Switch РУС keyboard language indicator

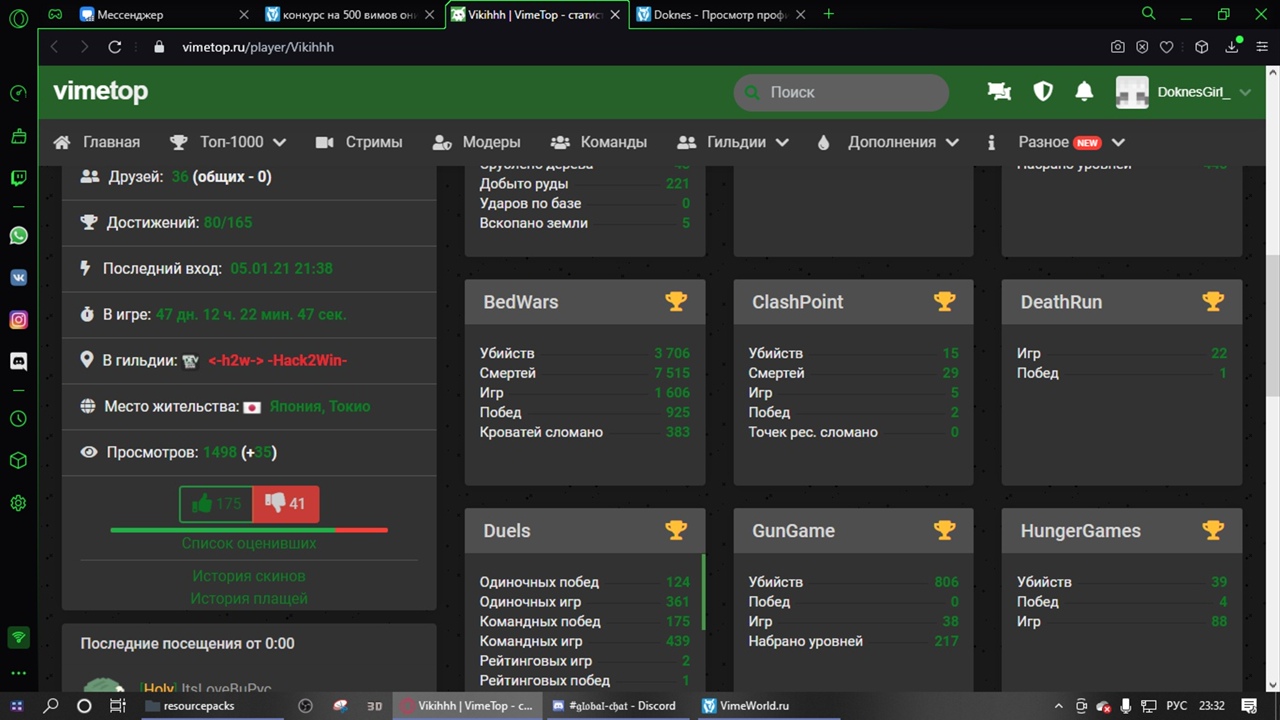click(x=1177, y=706)
